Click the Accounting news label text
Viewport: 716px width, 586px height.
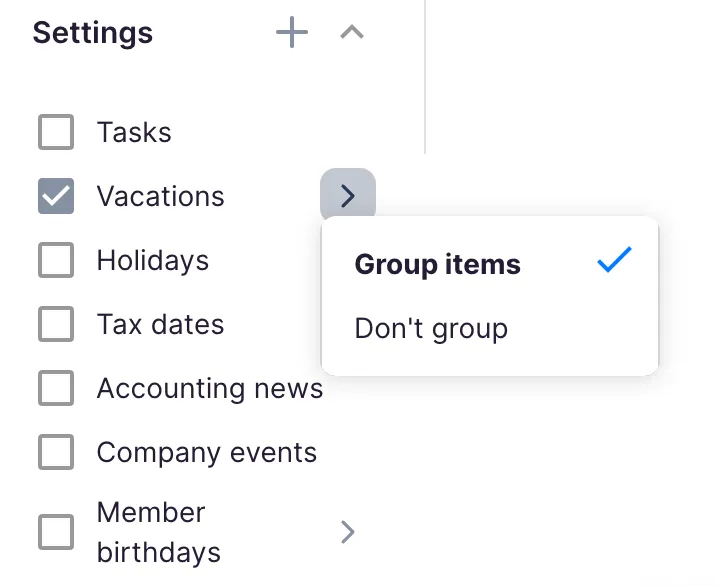click(210, 388)
